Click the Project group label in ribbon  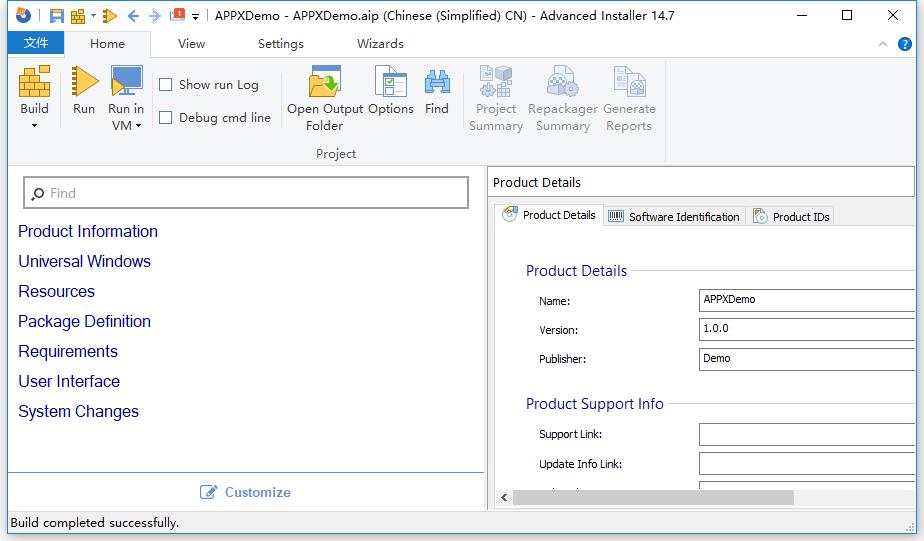[336, 154]
